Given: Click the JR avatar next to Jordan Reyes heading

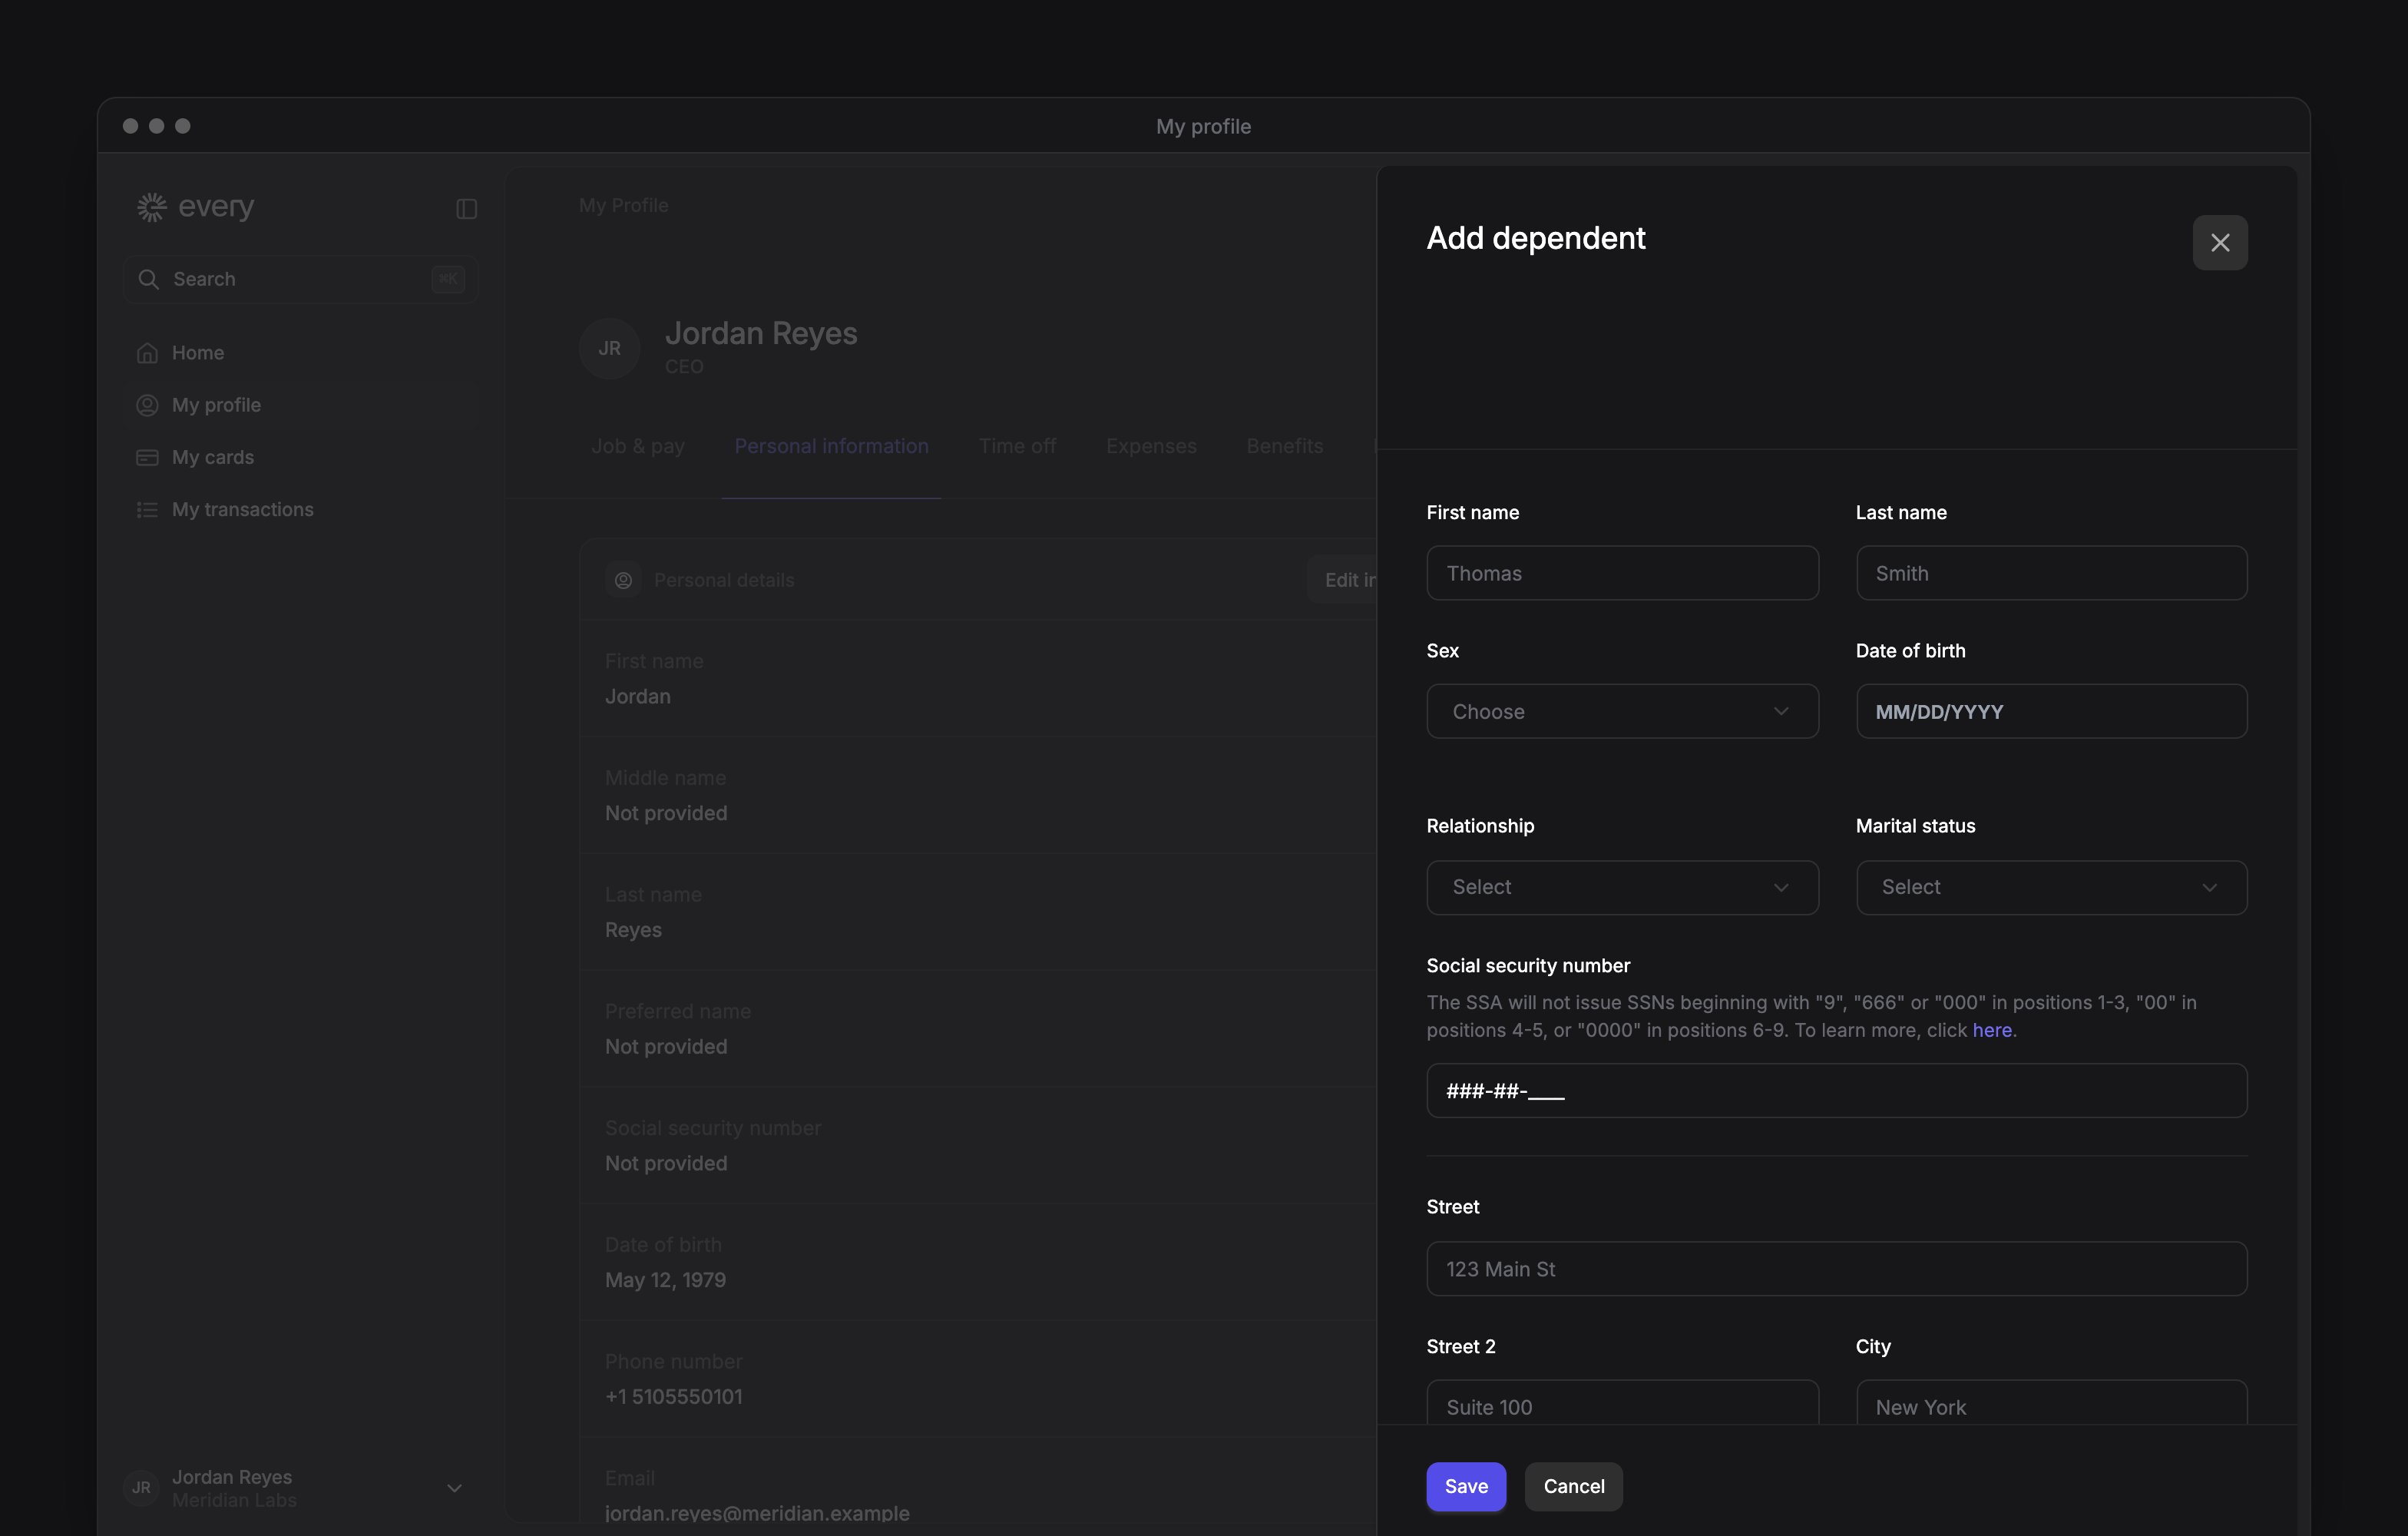Looking at the screenshot, I should click(x=609, y=348).
